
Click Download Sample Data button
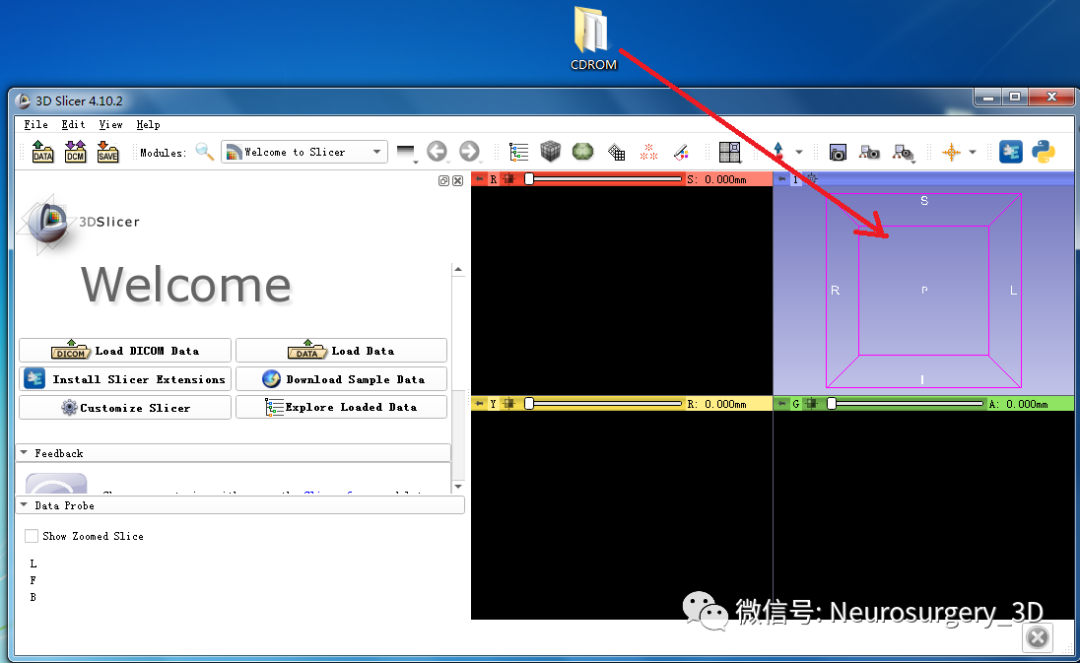pos(341,379)
